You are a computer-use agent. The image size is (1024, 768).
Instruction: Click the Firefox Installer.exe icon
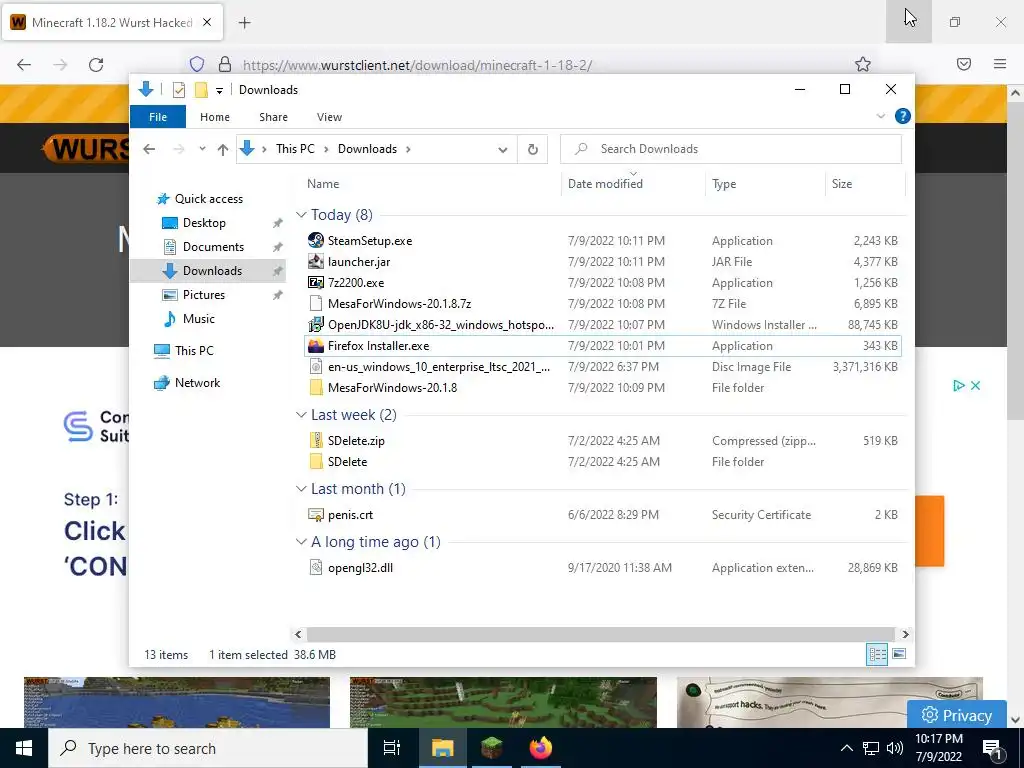point(316,345)
